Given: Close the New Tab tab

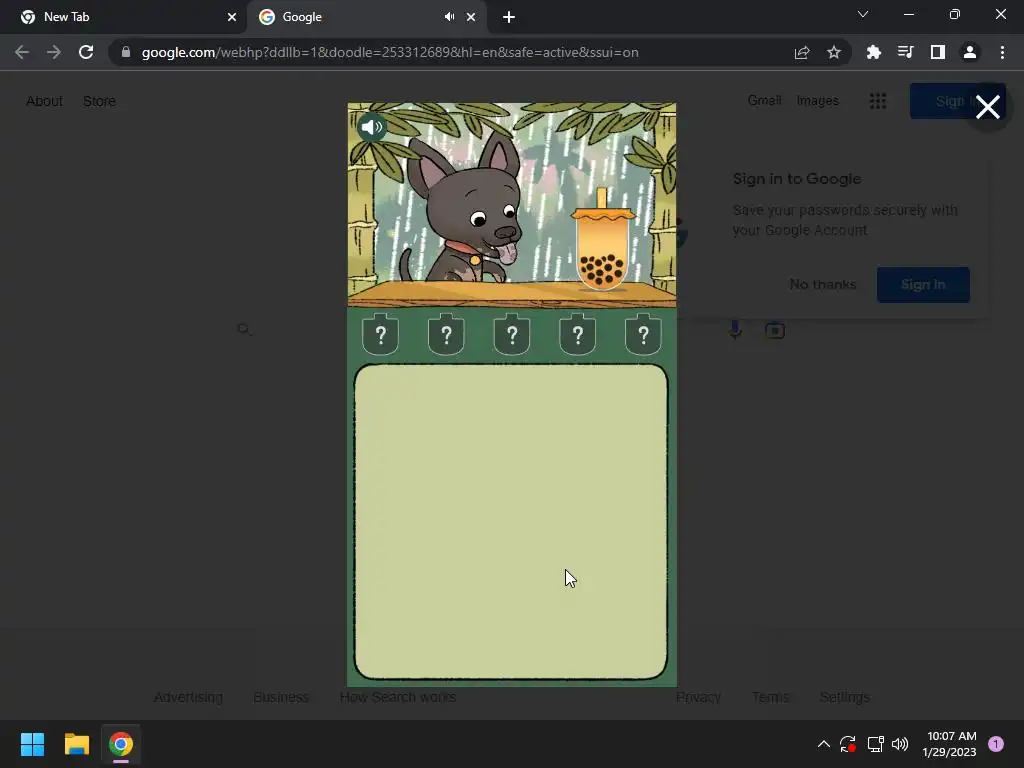Looking at the screenshot, I should (x=232, y=17).
